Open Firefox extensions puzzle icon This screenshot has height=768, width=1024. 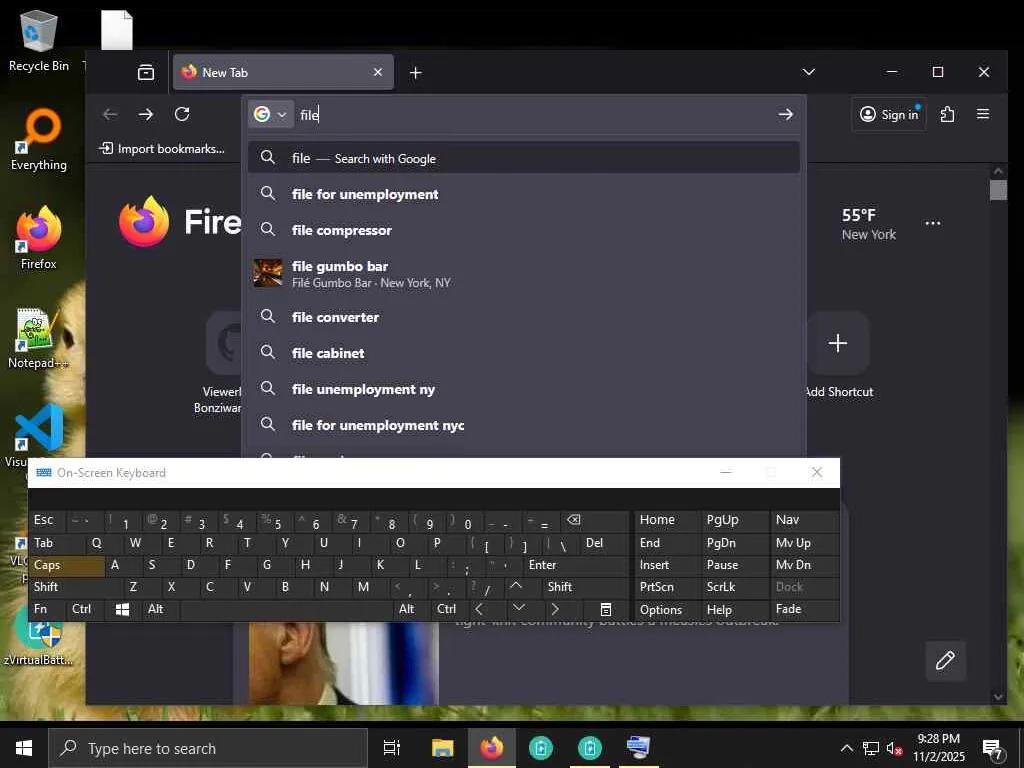click(x=947, y=114)
